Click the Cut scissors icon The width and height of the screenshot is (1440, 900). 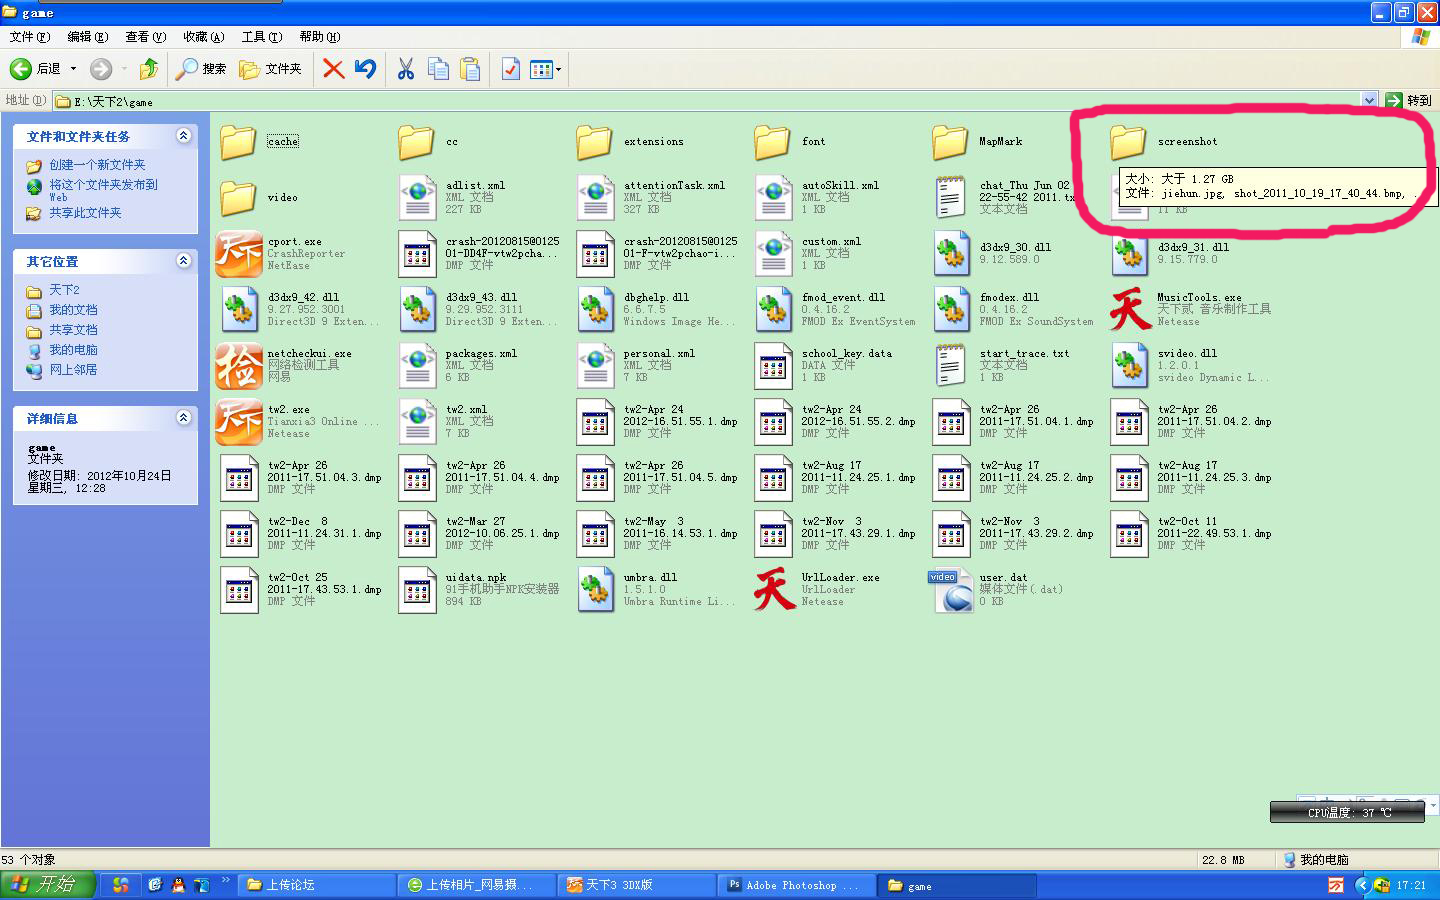[406, 69]
